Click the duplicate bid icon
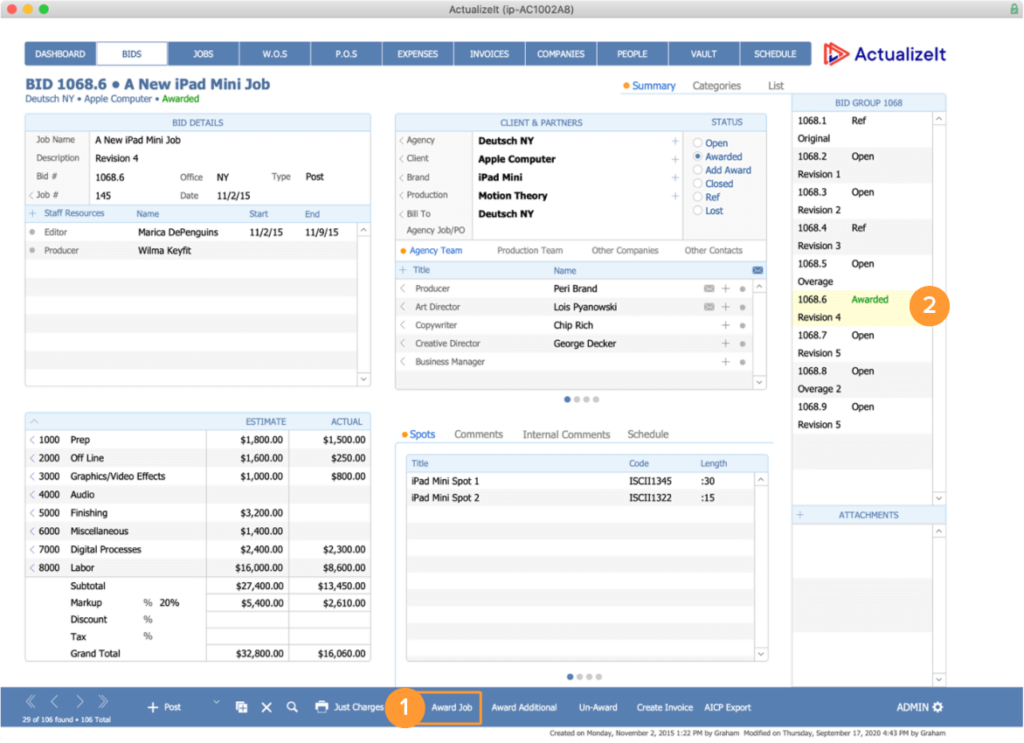 [x=242, y=708]
